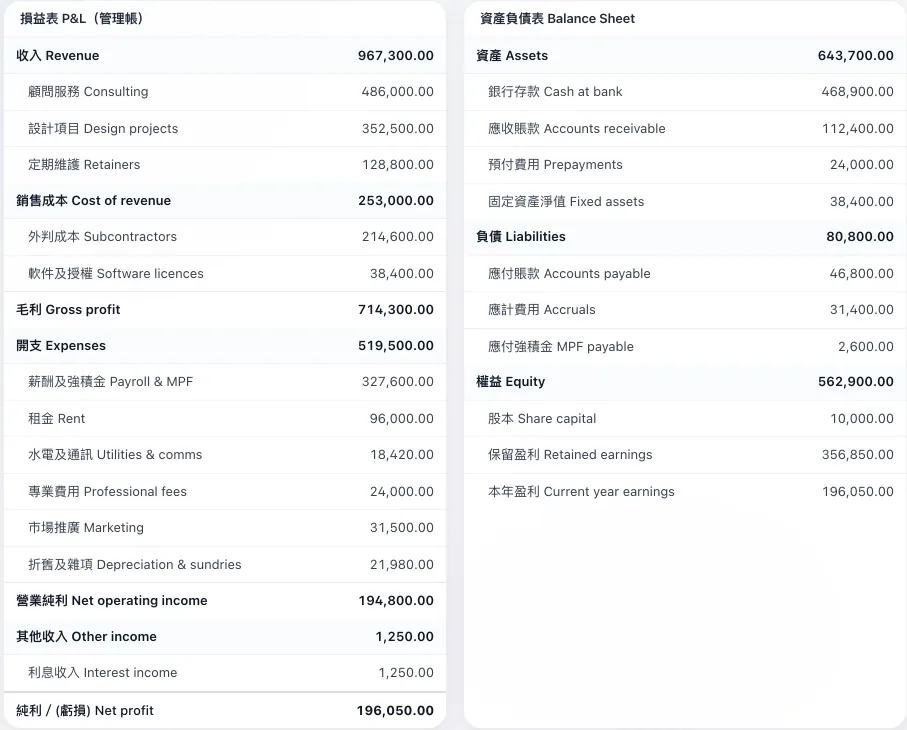Click the net profit 196,050.00 value
This screenshot has height=730, width=907.
click(x=395, y=710)
